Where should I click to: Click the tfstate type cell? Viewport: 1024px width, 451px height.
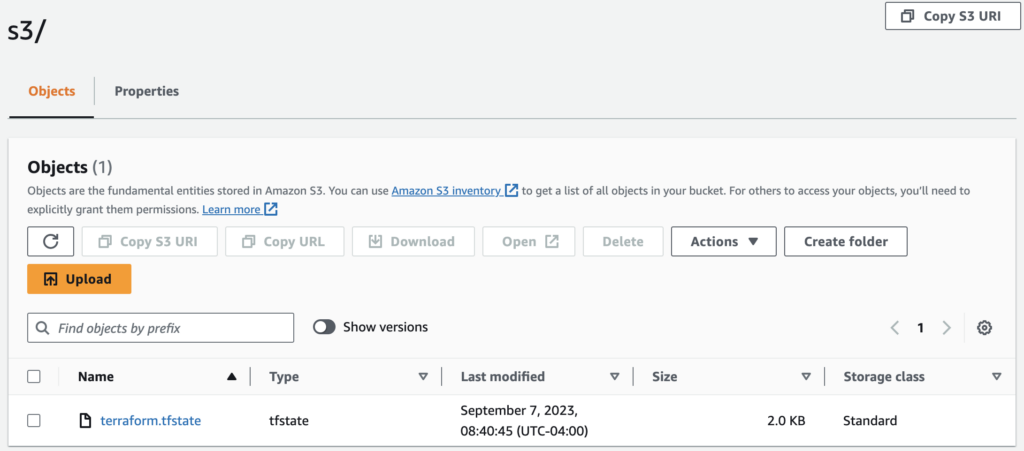click(x=289, y=421)
